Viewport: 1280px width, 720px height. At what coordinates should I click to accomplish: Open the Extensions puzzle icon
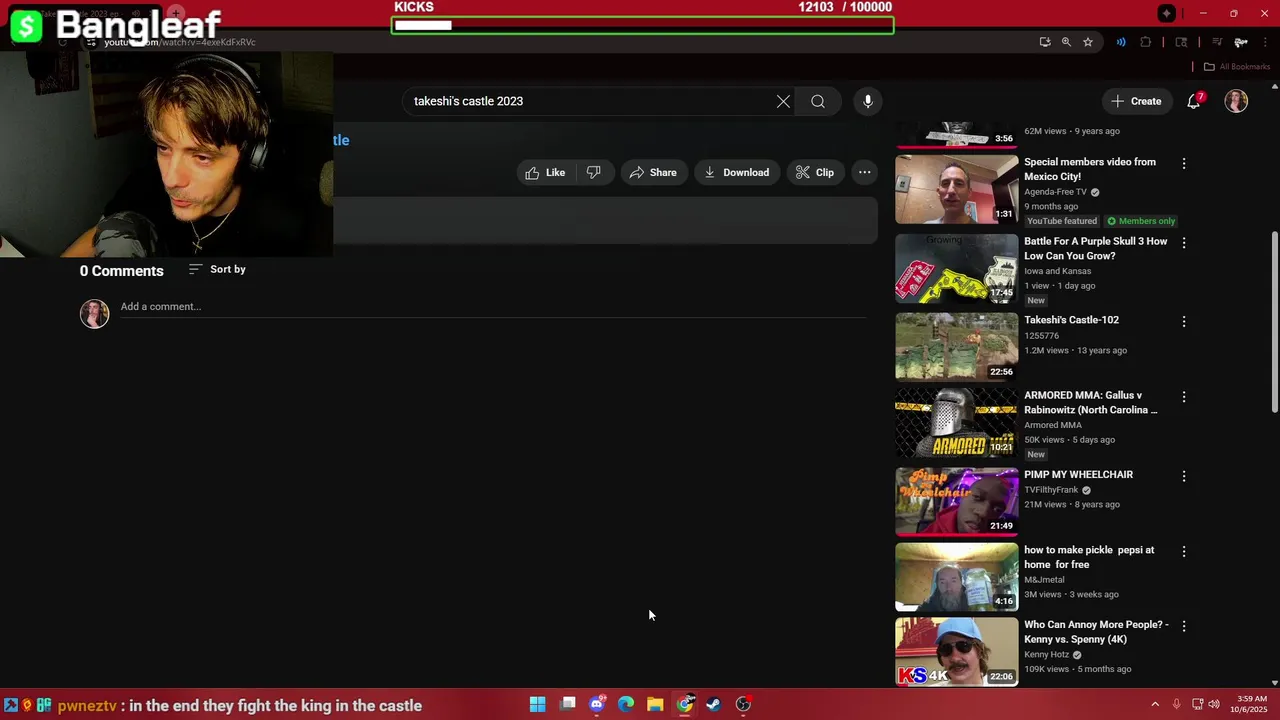[1146, 42]
